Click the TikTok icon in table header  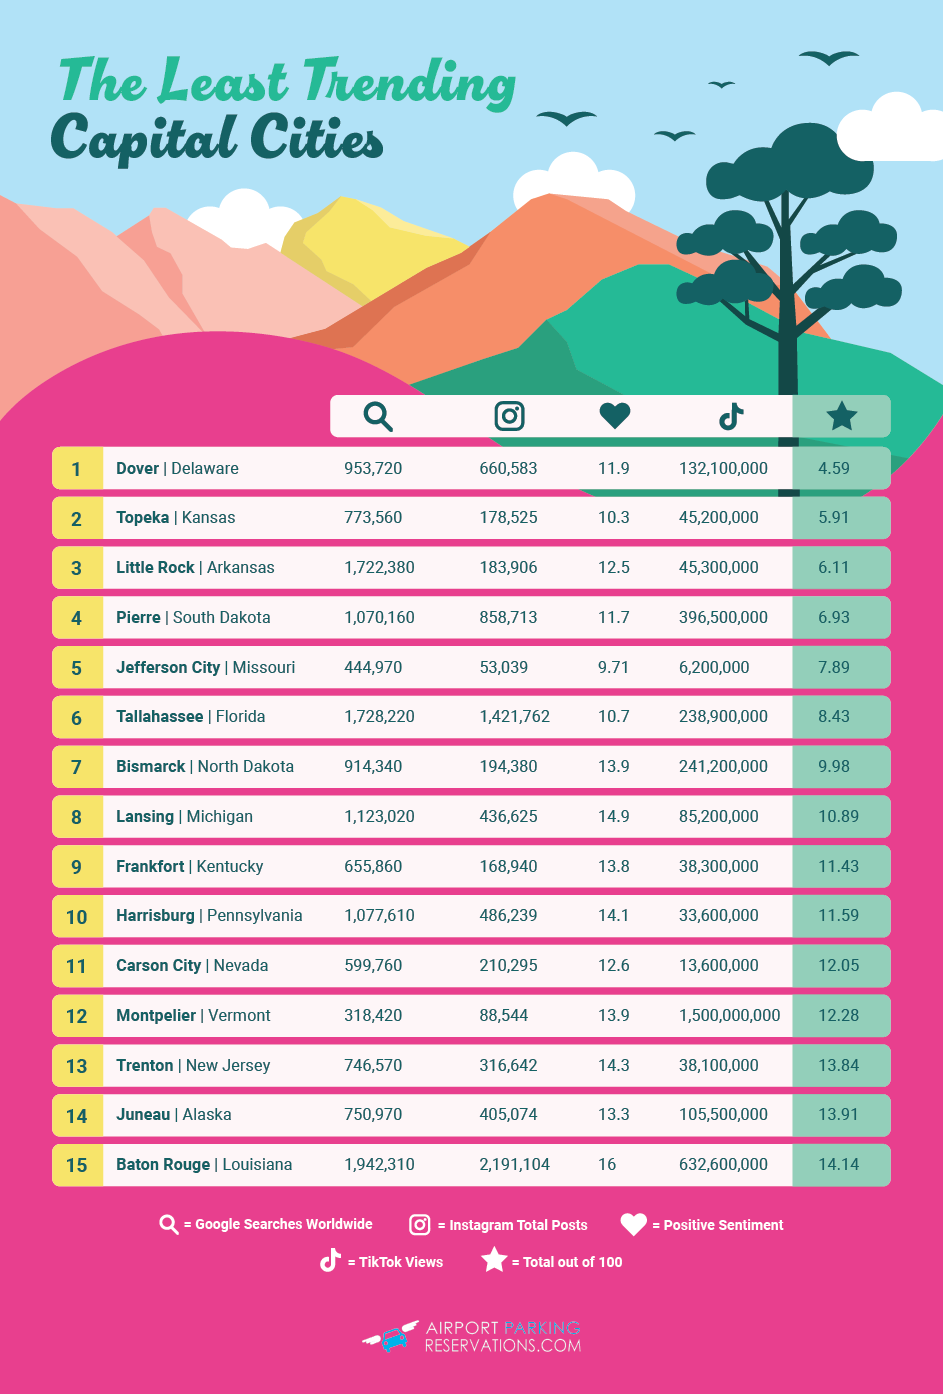[731, 416]
